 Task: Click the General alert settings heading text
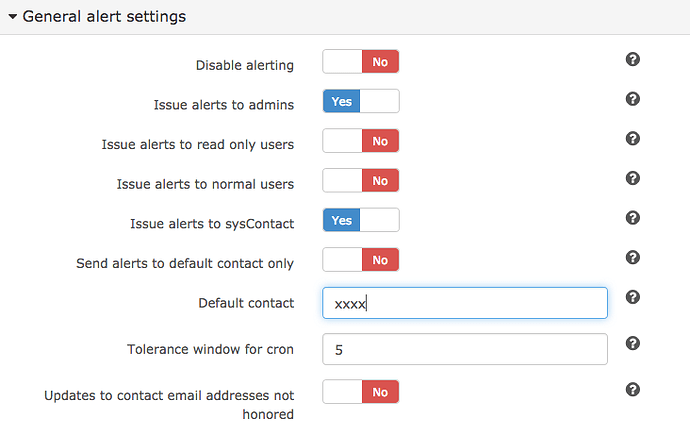coord(104,17)
